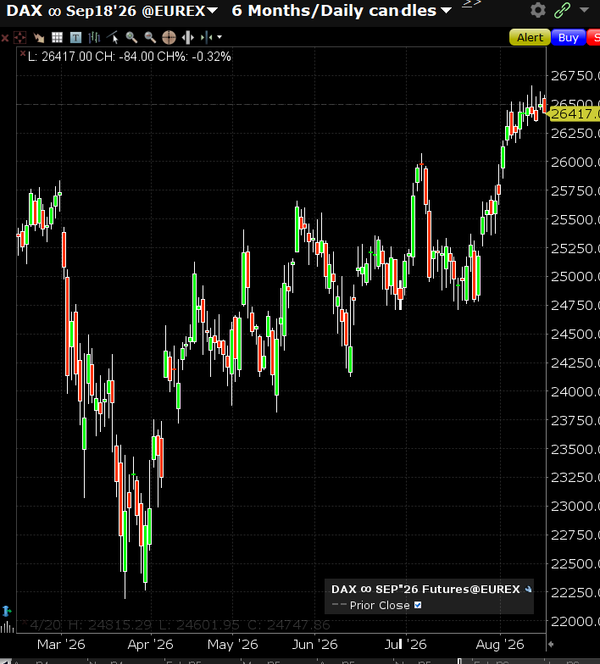Click the 26000 price axis label
The width and height of the screenshot is (600, 664).
click(x=575, y=162)
